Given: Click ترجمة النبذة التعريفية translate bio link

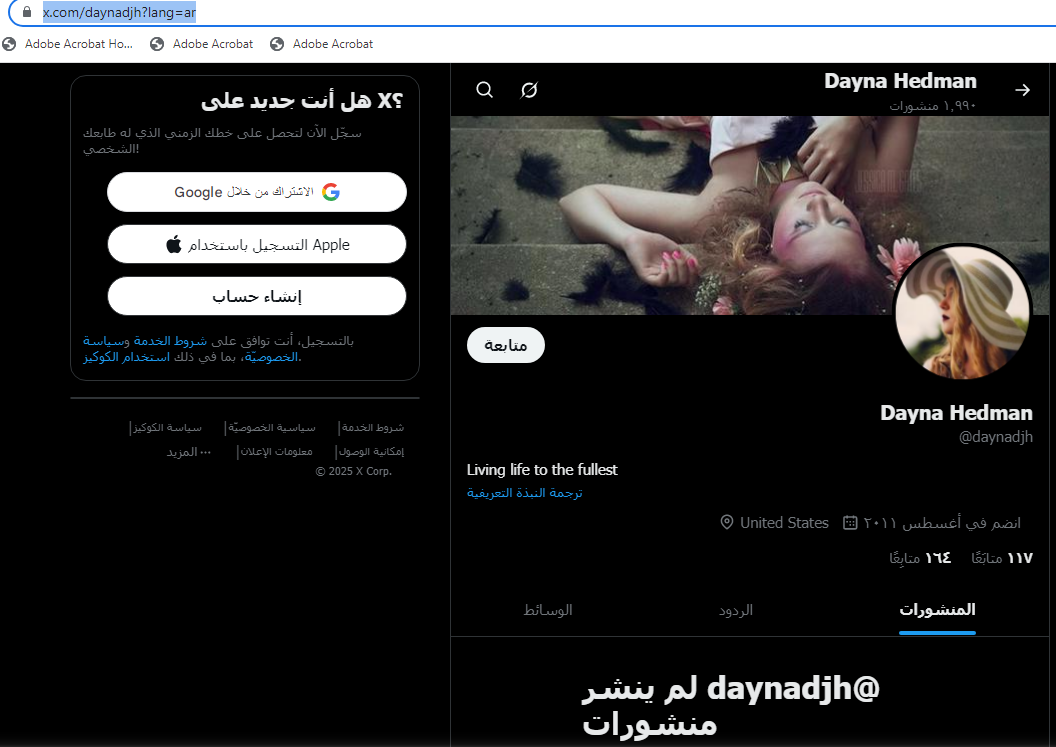Looking at the screenshot, I should click(525, 493).
